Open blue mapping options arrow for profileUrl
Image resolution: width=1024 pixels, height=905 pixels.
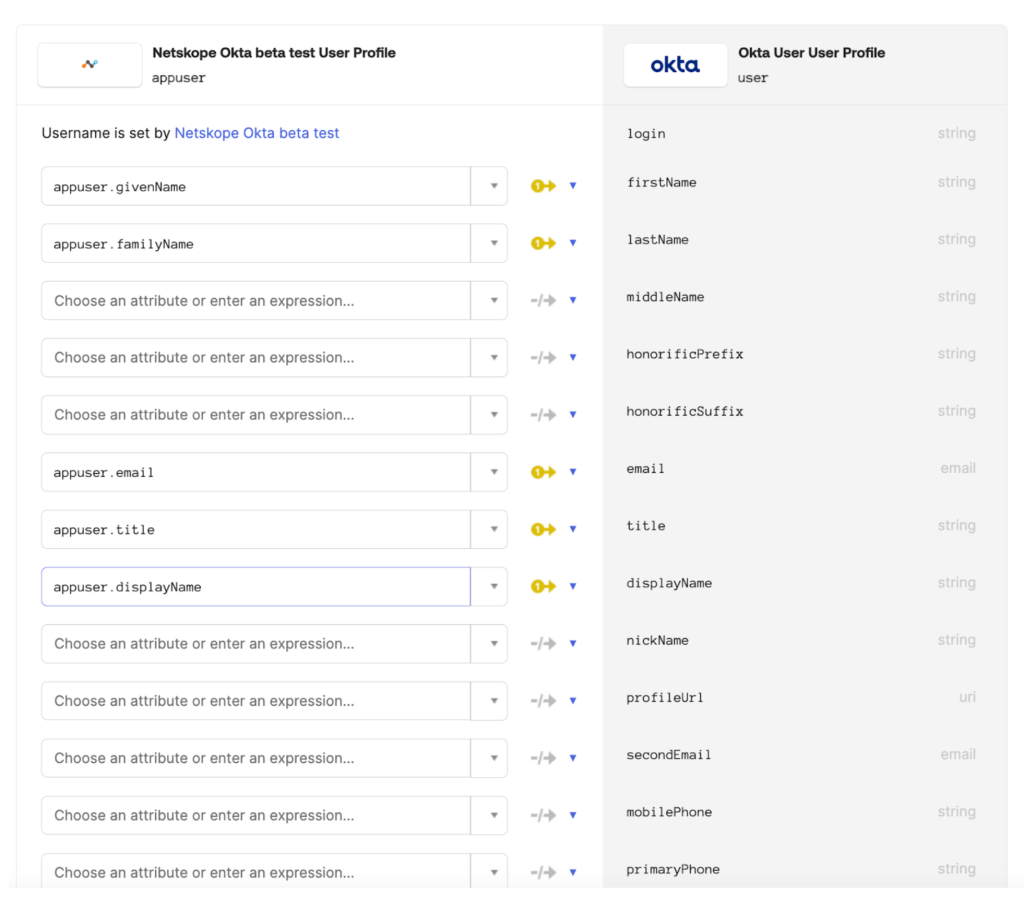pos(573,701)
